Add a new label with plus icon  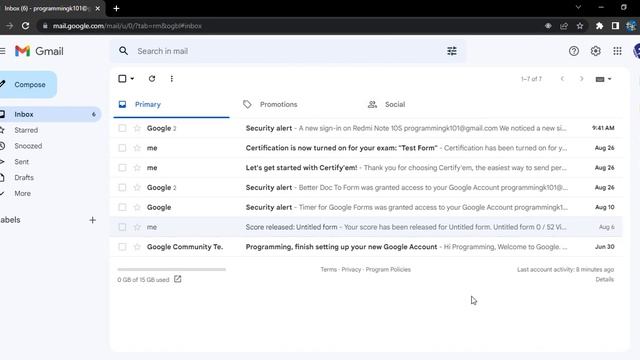pos(93,220)
